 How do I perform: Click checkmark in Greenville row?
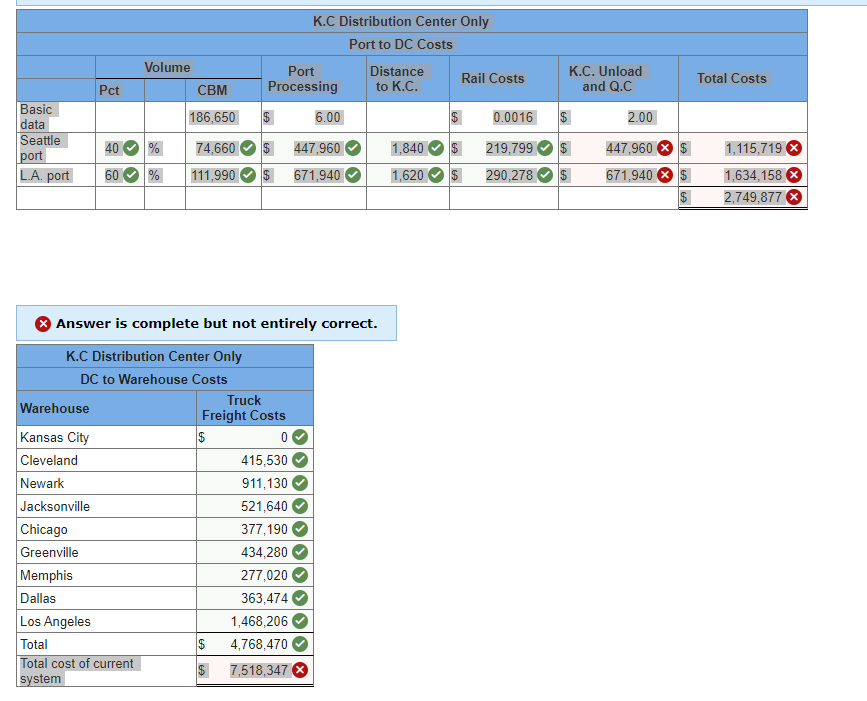(x=300, y=552)
